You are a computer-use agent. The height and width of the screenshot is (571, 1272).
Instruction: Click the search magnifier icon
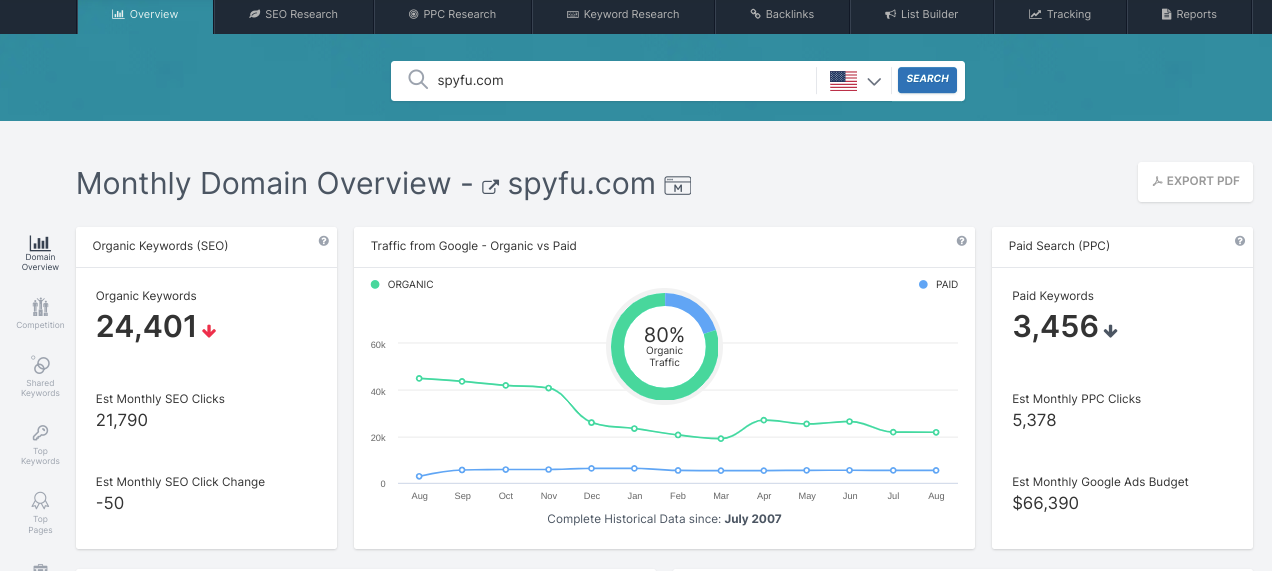point(418,80)
